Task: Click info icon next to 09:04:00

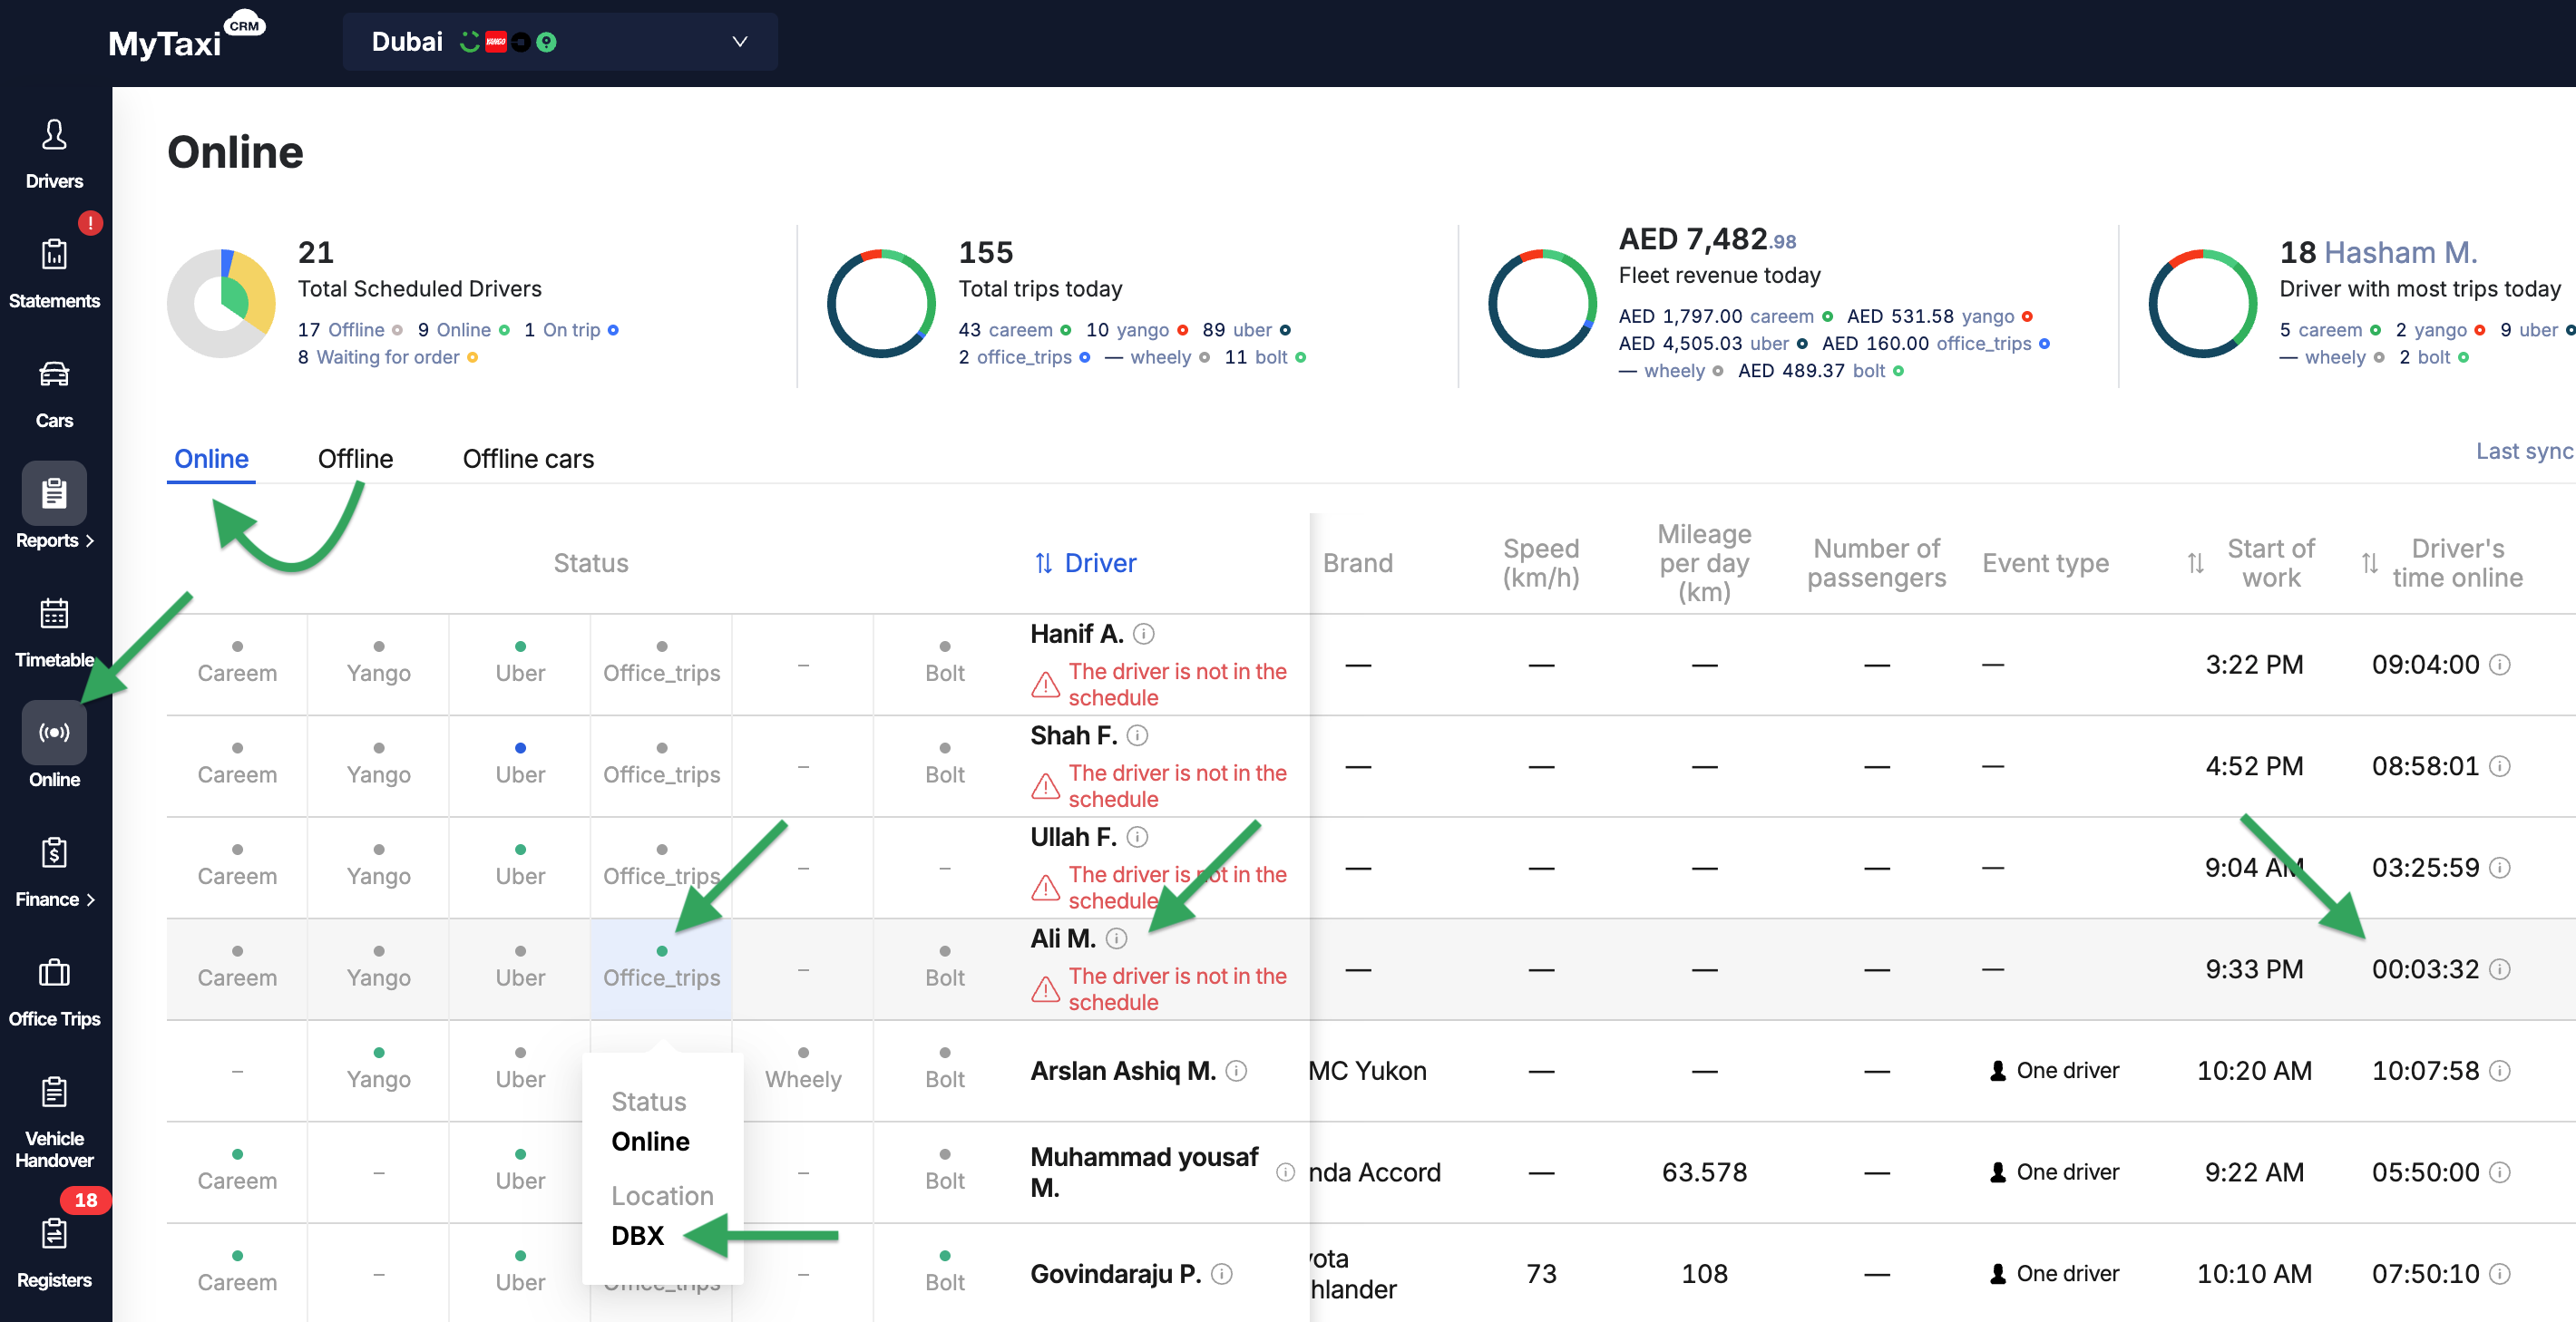Action: pyautogui.click(x=2499, y=665)
